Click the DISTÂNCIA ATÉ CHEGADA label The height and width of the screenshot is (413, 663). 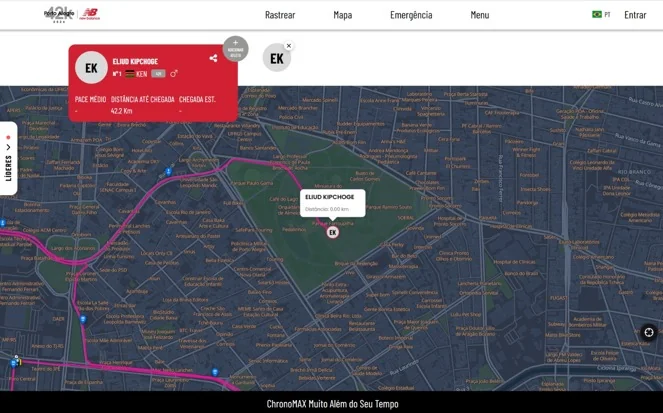coord(142,99)
